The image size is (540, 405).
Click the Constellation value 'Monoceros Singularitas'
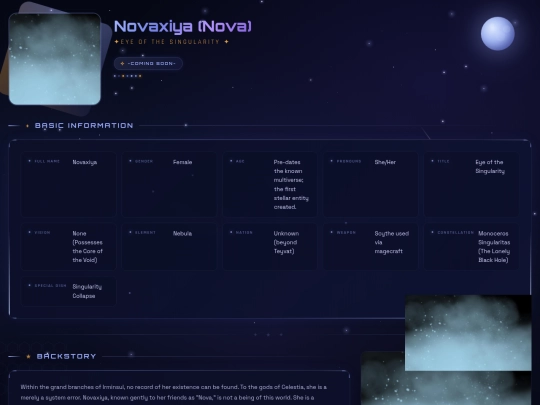tap(494, 247)
